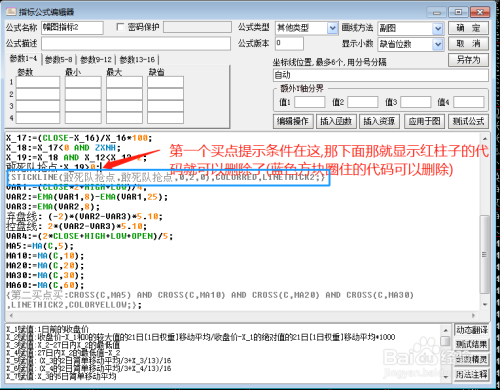Click the 插入资源 insert resource button
Screen dimensions: 500x390
pyautogui.click(x=379, y=121)
